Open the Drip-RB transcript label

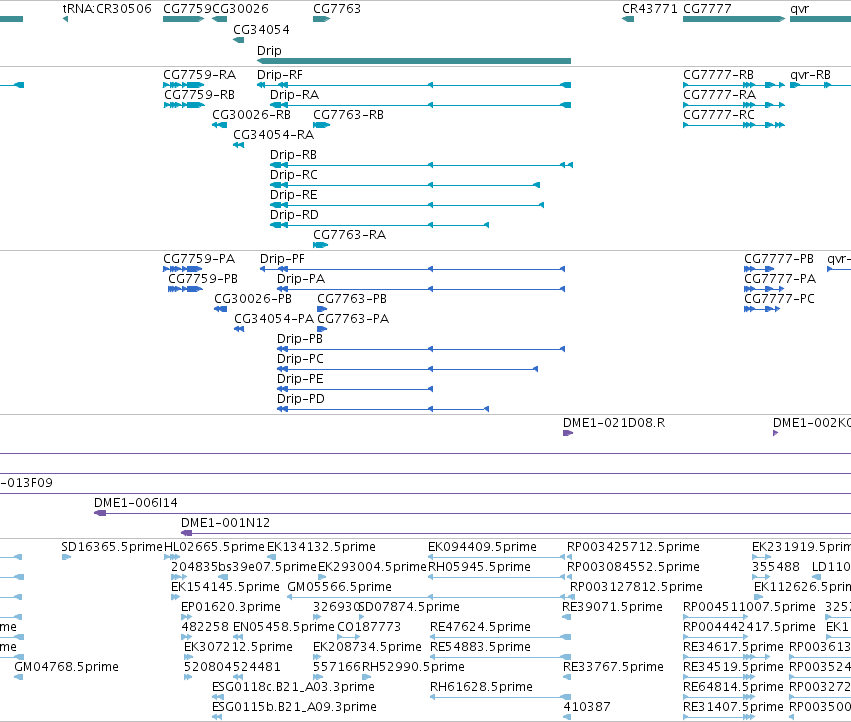(x=293, y=155)
